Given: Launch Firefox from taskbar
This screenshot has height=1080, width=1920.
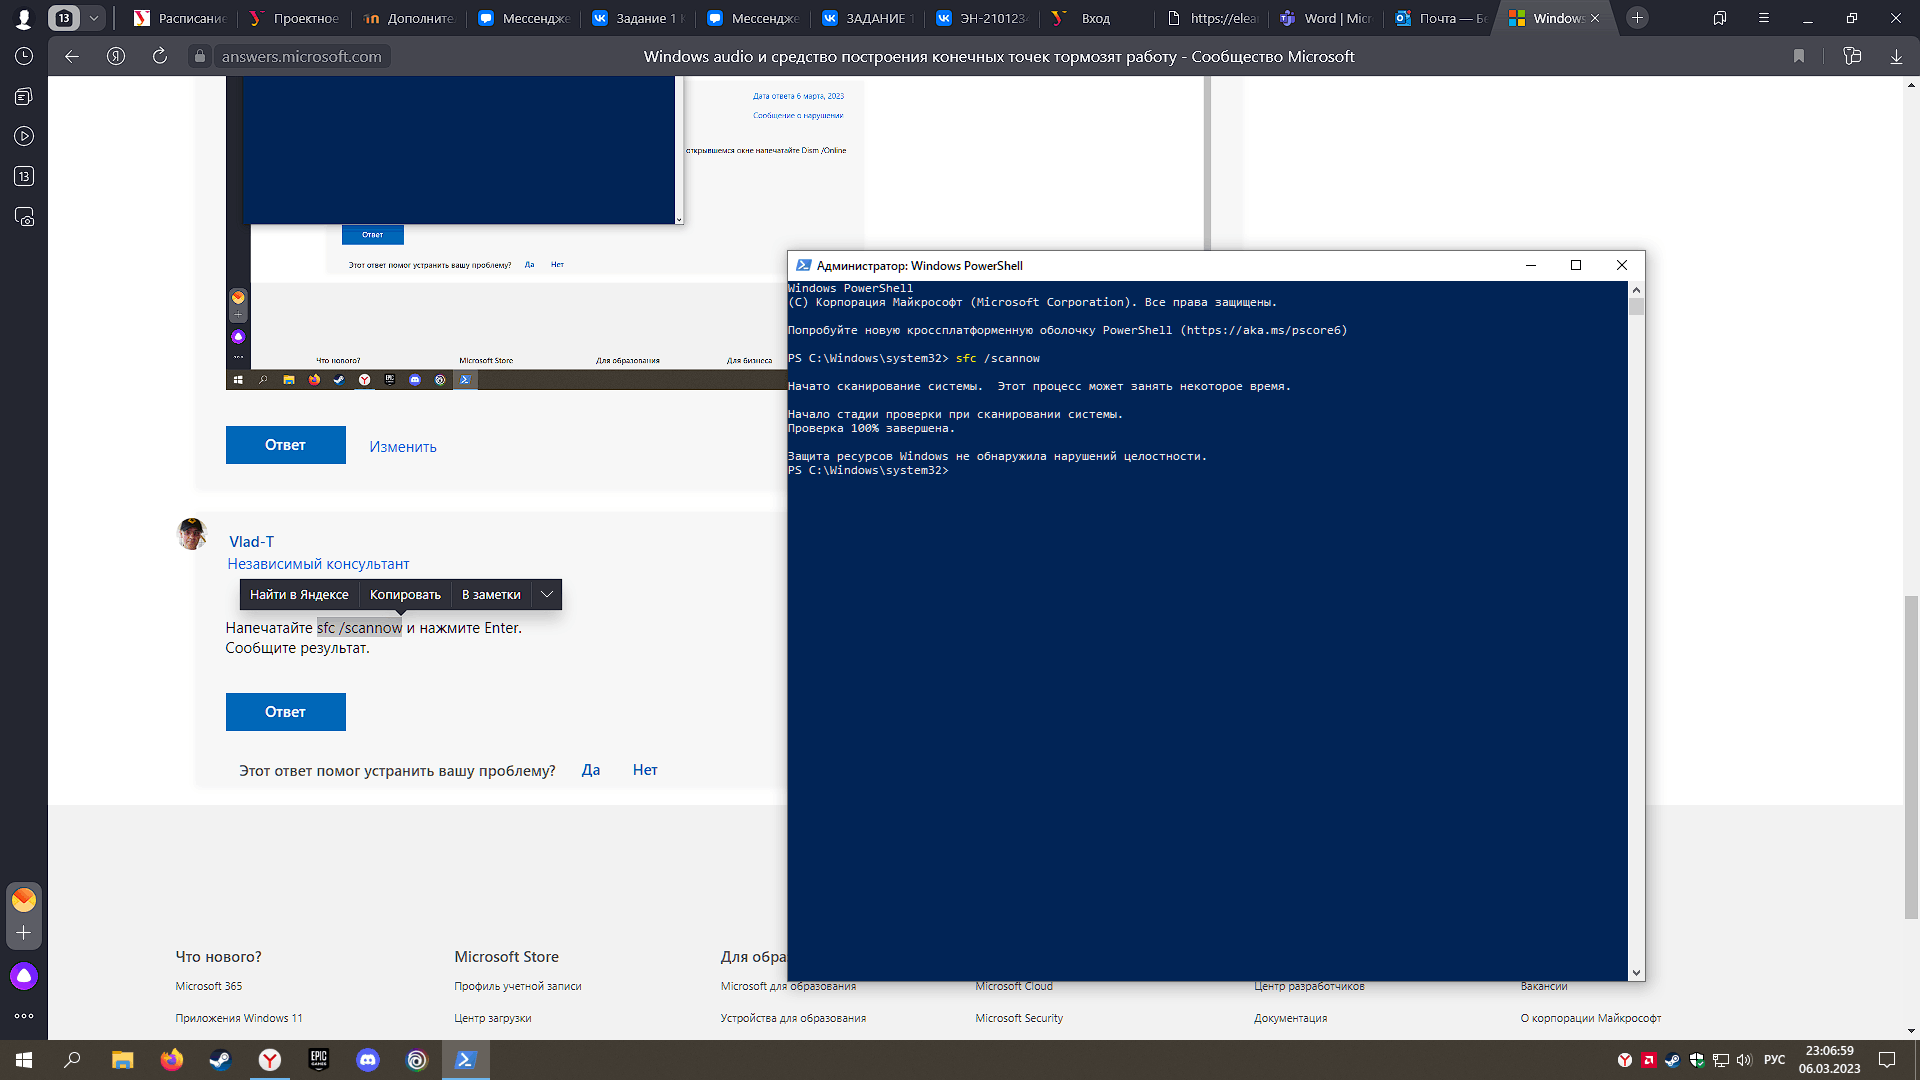Looking at the screenshot, I should pyautogui.click(x=172, y=1060).
